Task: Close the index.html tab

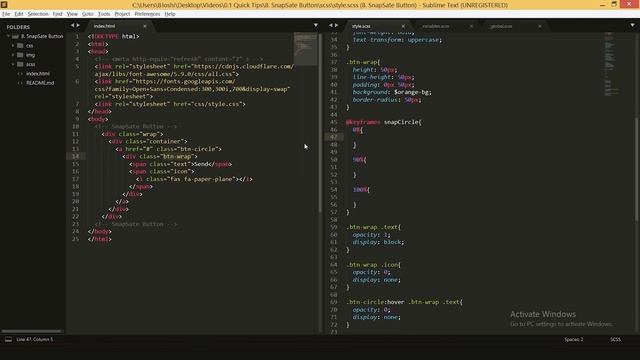Action: coord(144,26)
